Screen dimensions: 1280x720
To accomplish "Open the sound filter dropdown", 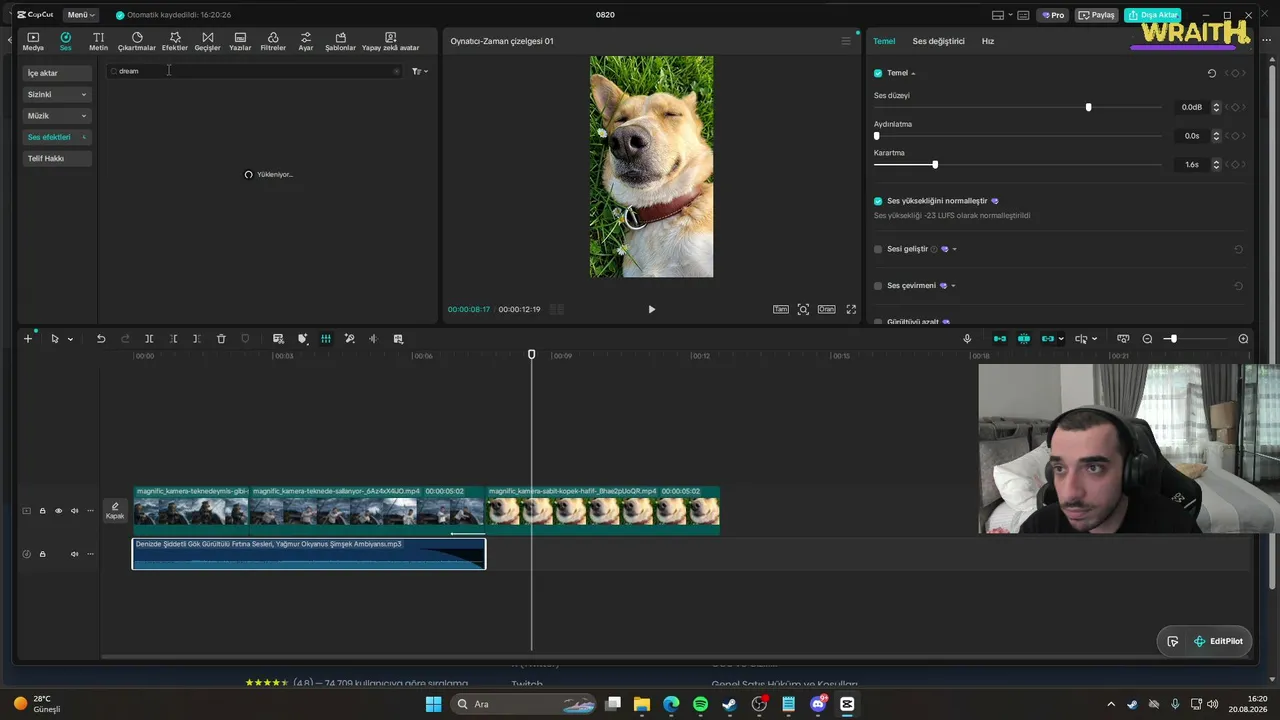I will pyautogui.click(x=420, y=71).
